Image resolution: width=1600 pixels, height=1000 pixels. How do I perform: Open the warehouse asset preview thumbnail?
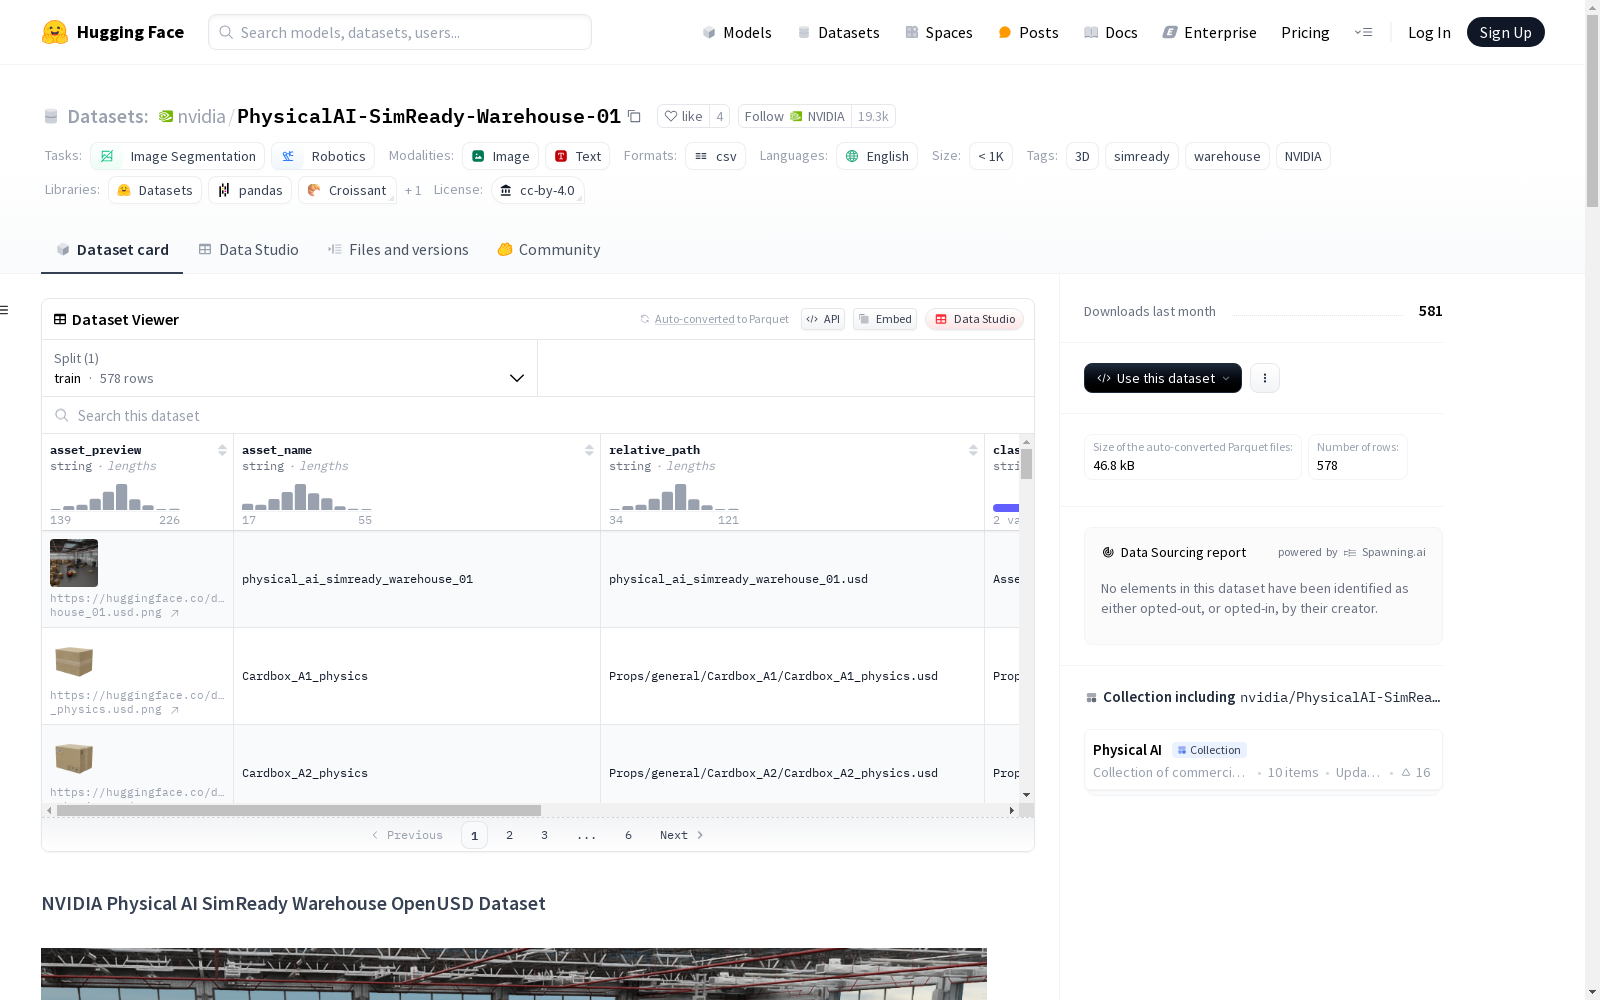pos(74,563)
